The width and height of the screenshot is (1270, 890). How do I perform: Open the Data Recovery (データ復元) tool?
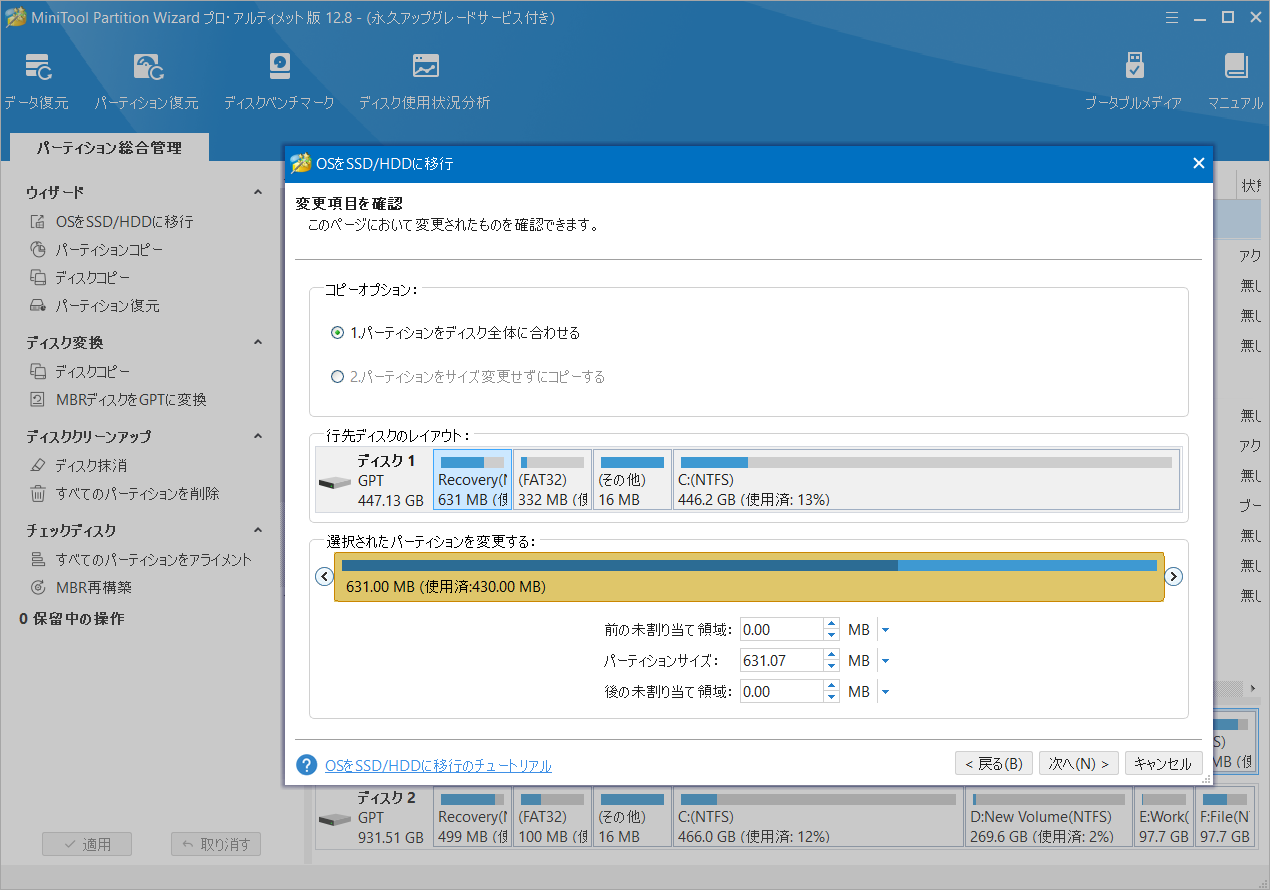pos(37,81)
